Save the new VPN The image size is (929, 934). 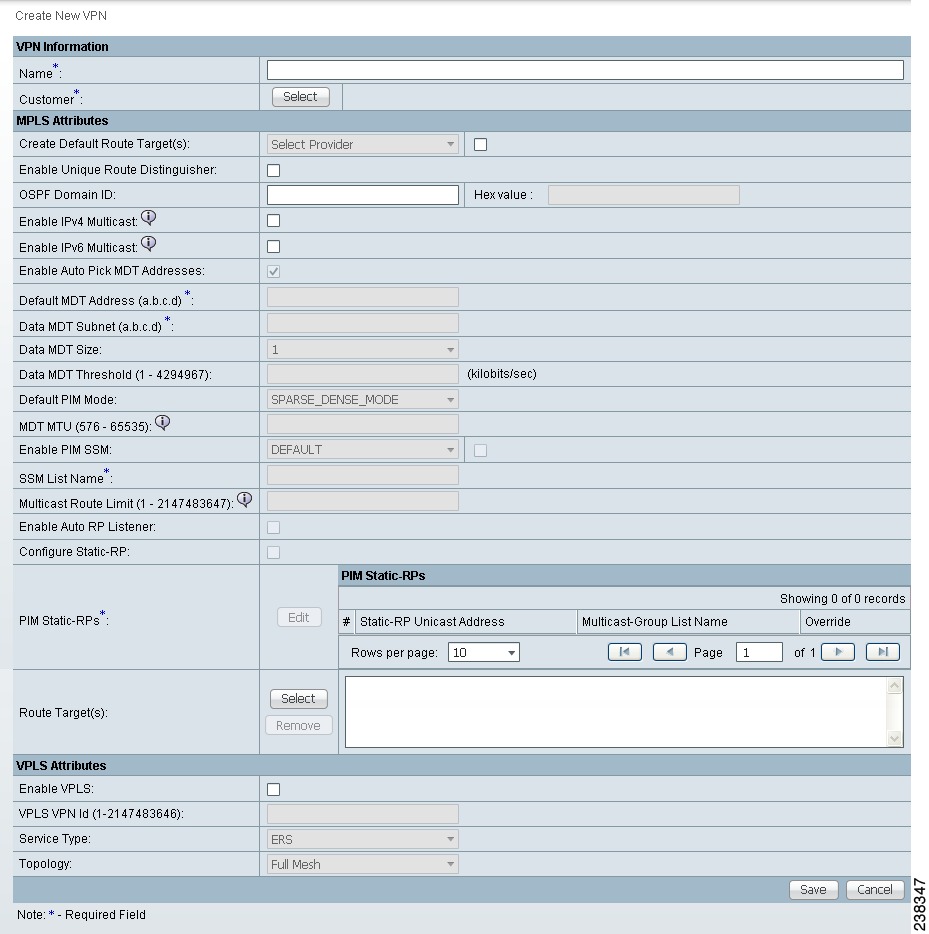(813, 890)
